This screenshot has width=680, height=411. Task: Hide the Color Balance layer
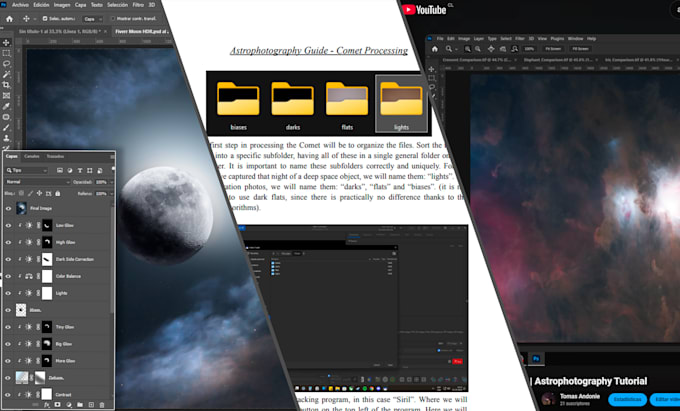[8, 276]
